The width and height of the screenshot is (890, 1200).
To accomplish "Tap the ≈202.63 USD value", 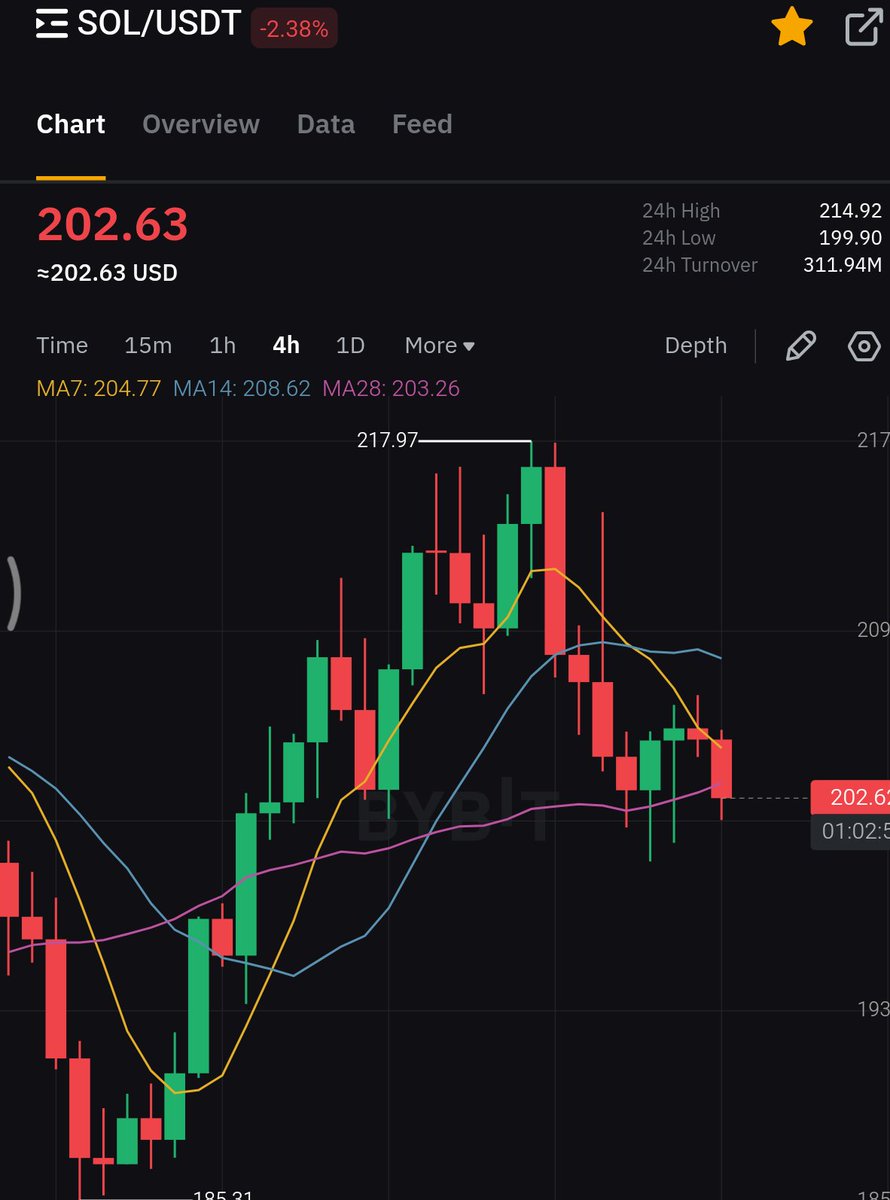I will [x=107, y=273].
